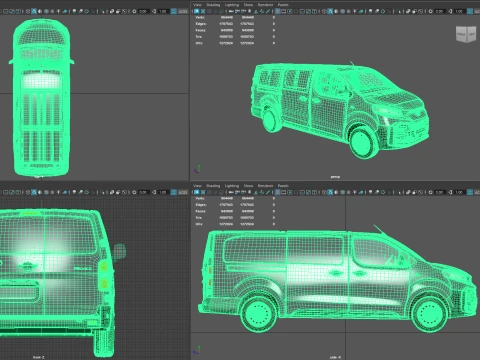This screenshot has width=480, height=360.
Task: Click Grease Pencil icon in perspective panel
Action: [x=268, y=11]
